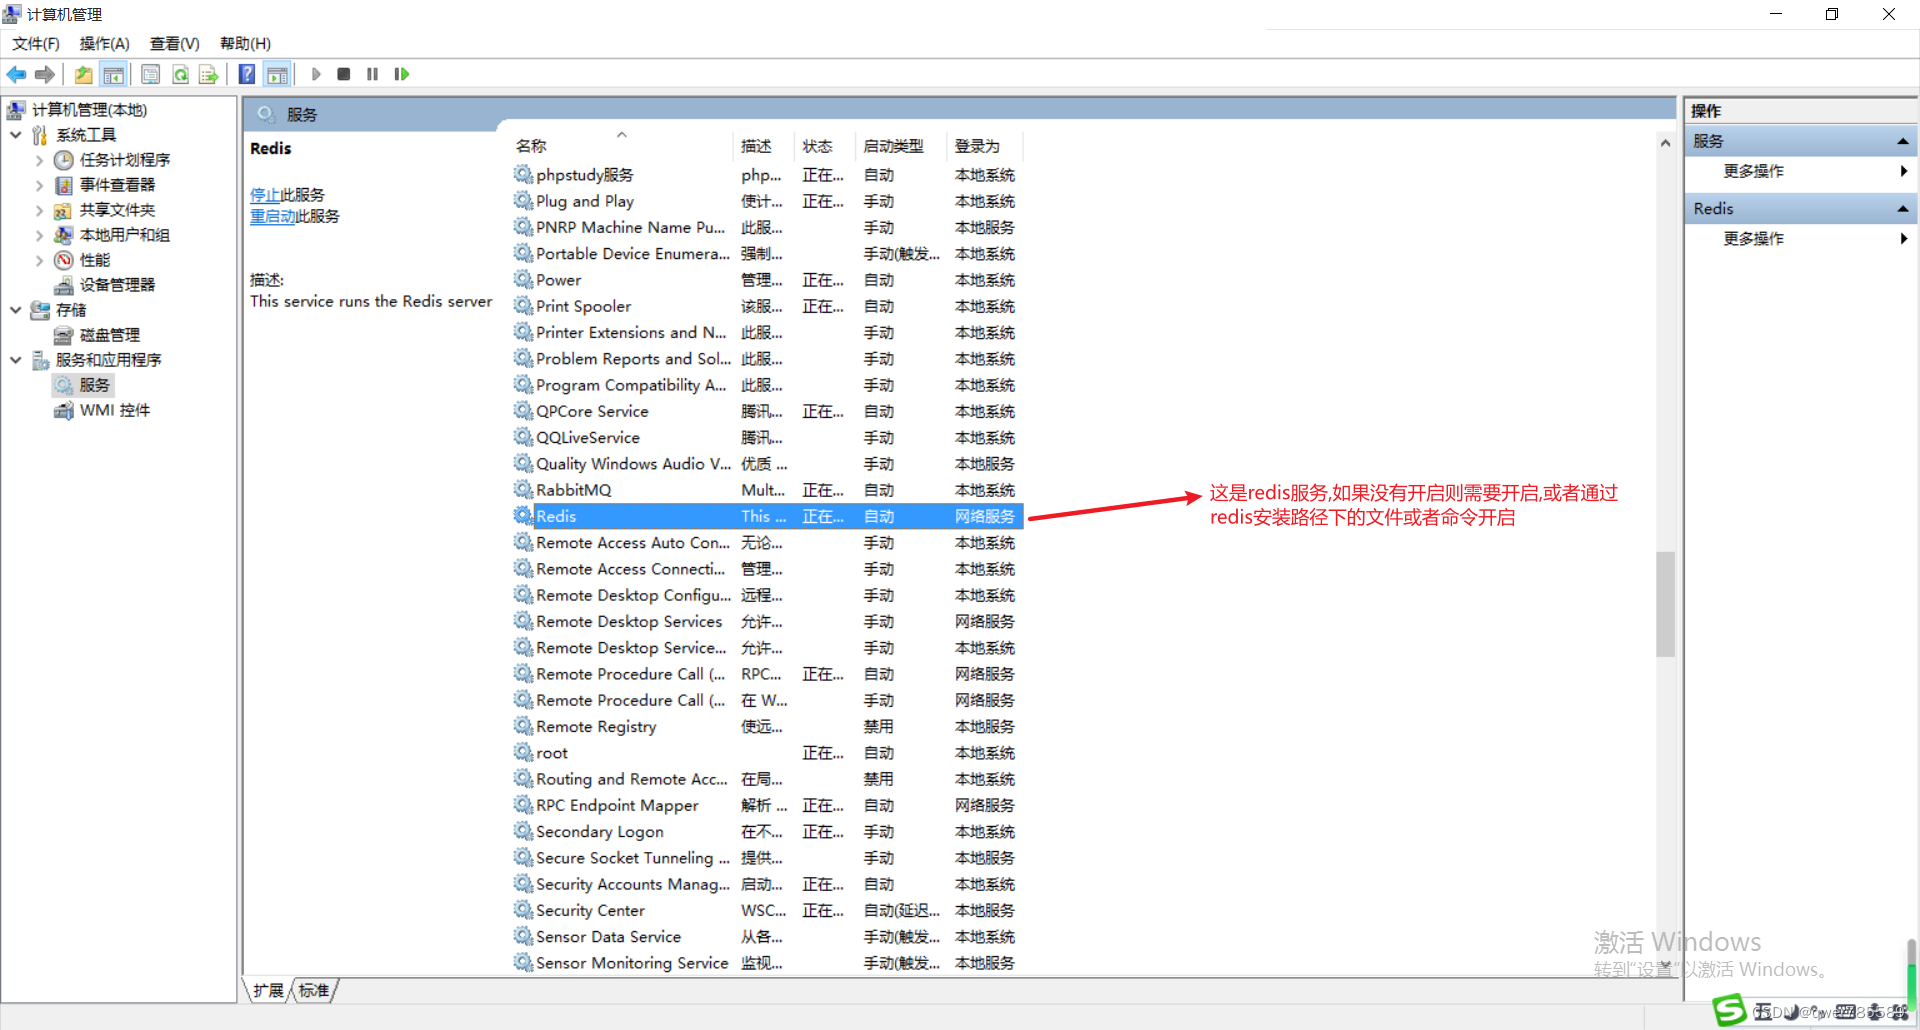Screen dimensions: 1920x1030
Task: Select the Security Center service row
Action: pos(767,910)
